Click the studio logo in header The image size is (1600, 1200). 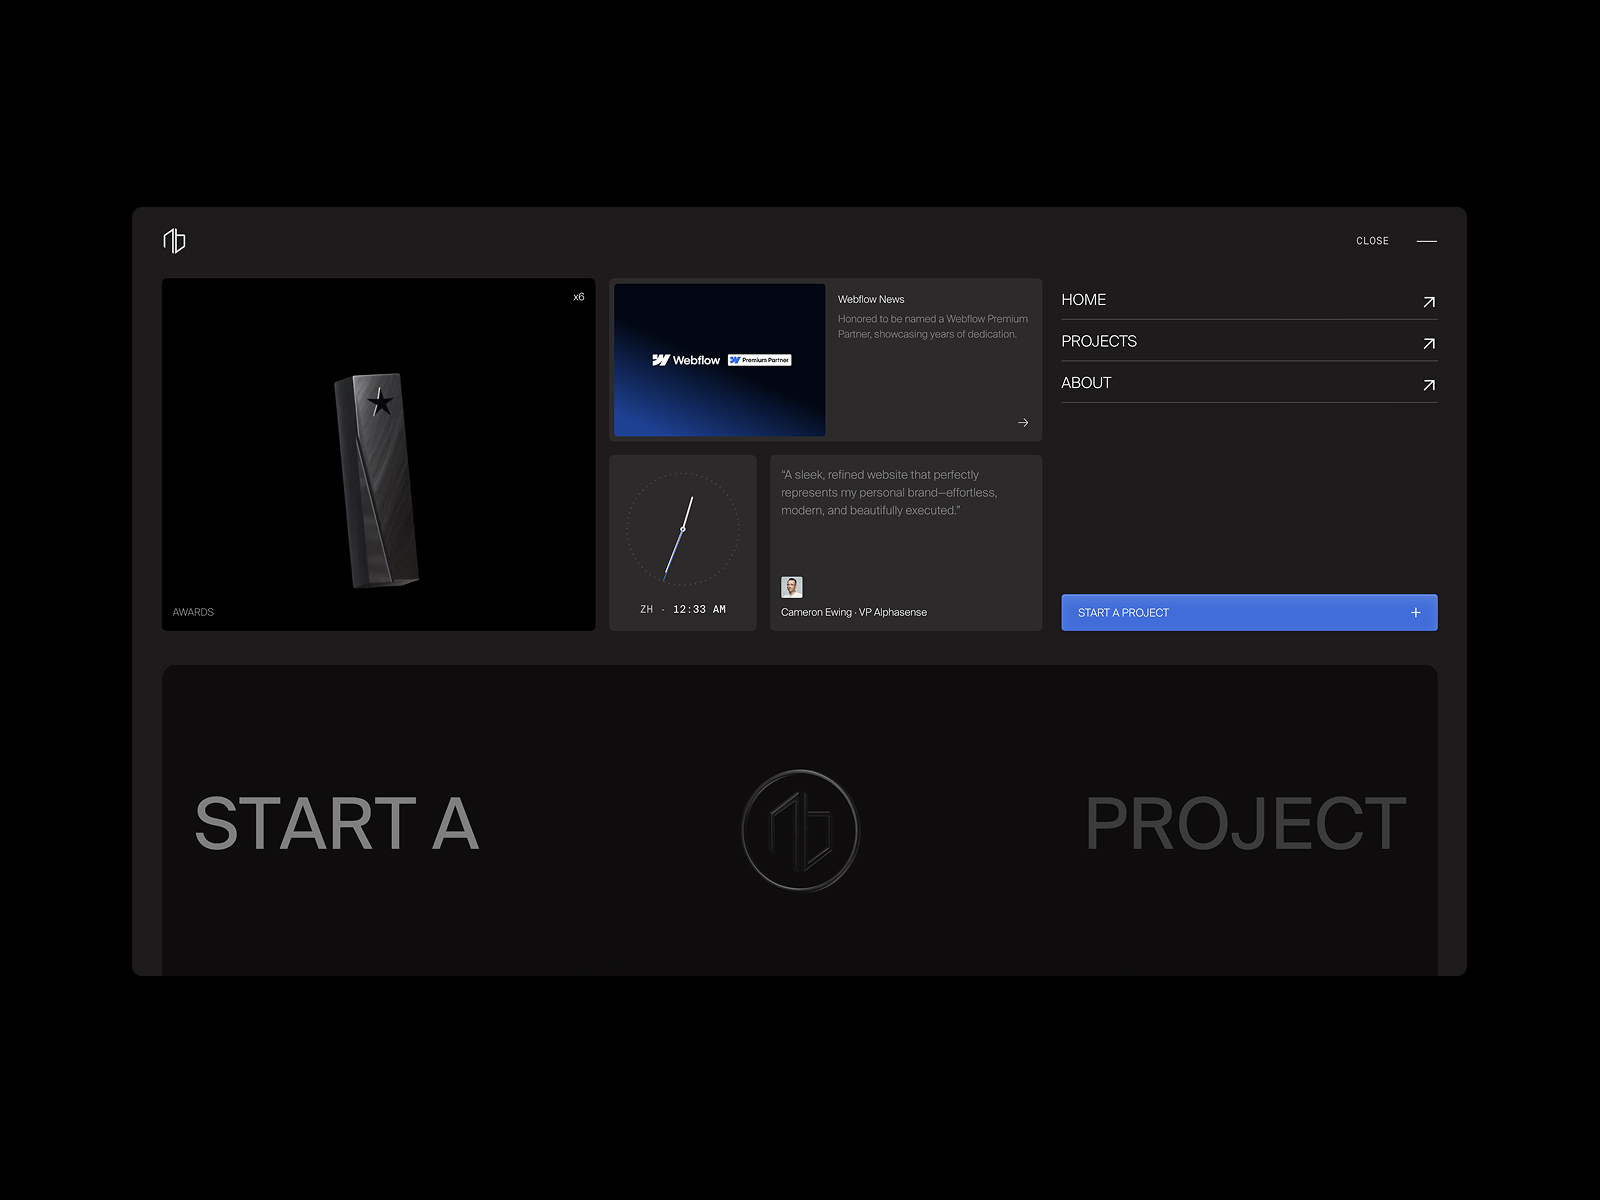pyautogui.click(x=174, y=241)
